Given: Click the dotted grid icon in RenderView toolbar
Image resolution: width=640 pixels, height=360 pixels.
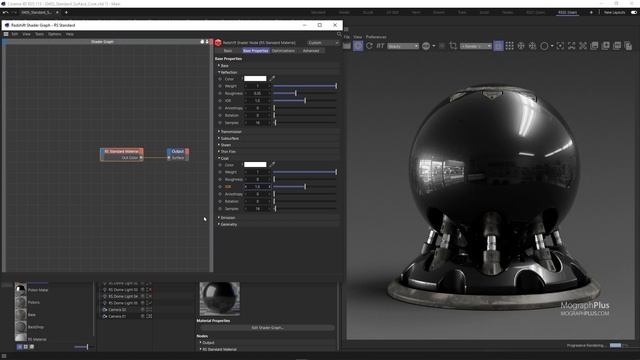Looking at the screenshot, I should point(509,46).
